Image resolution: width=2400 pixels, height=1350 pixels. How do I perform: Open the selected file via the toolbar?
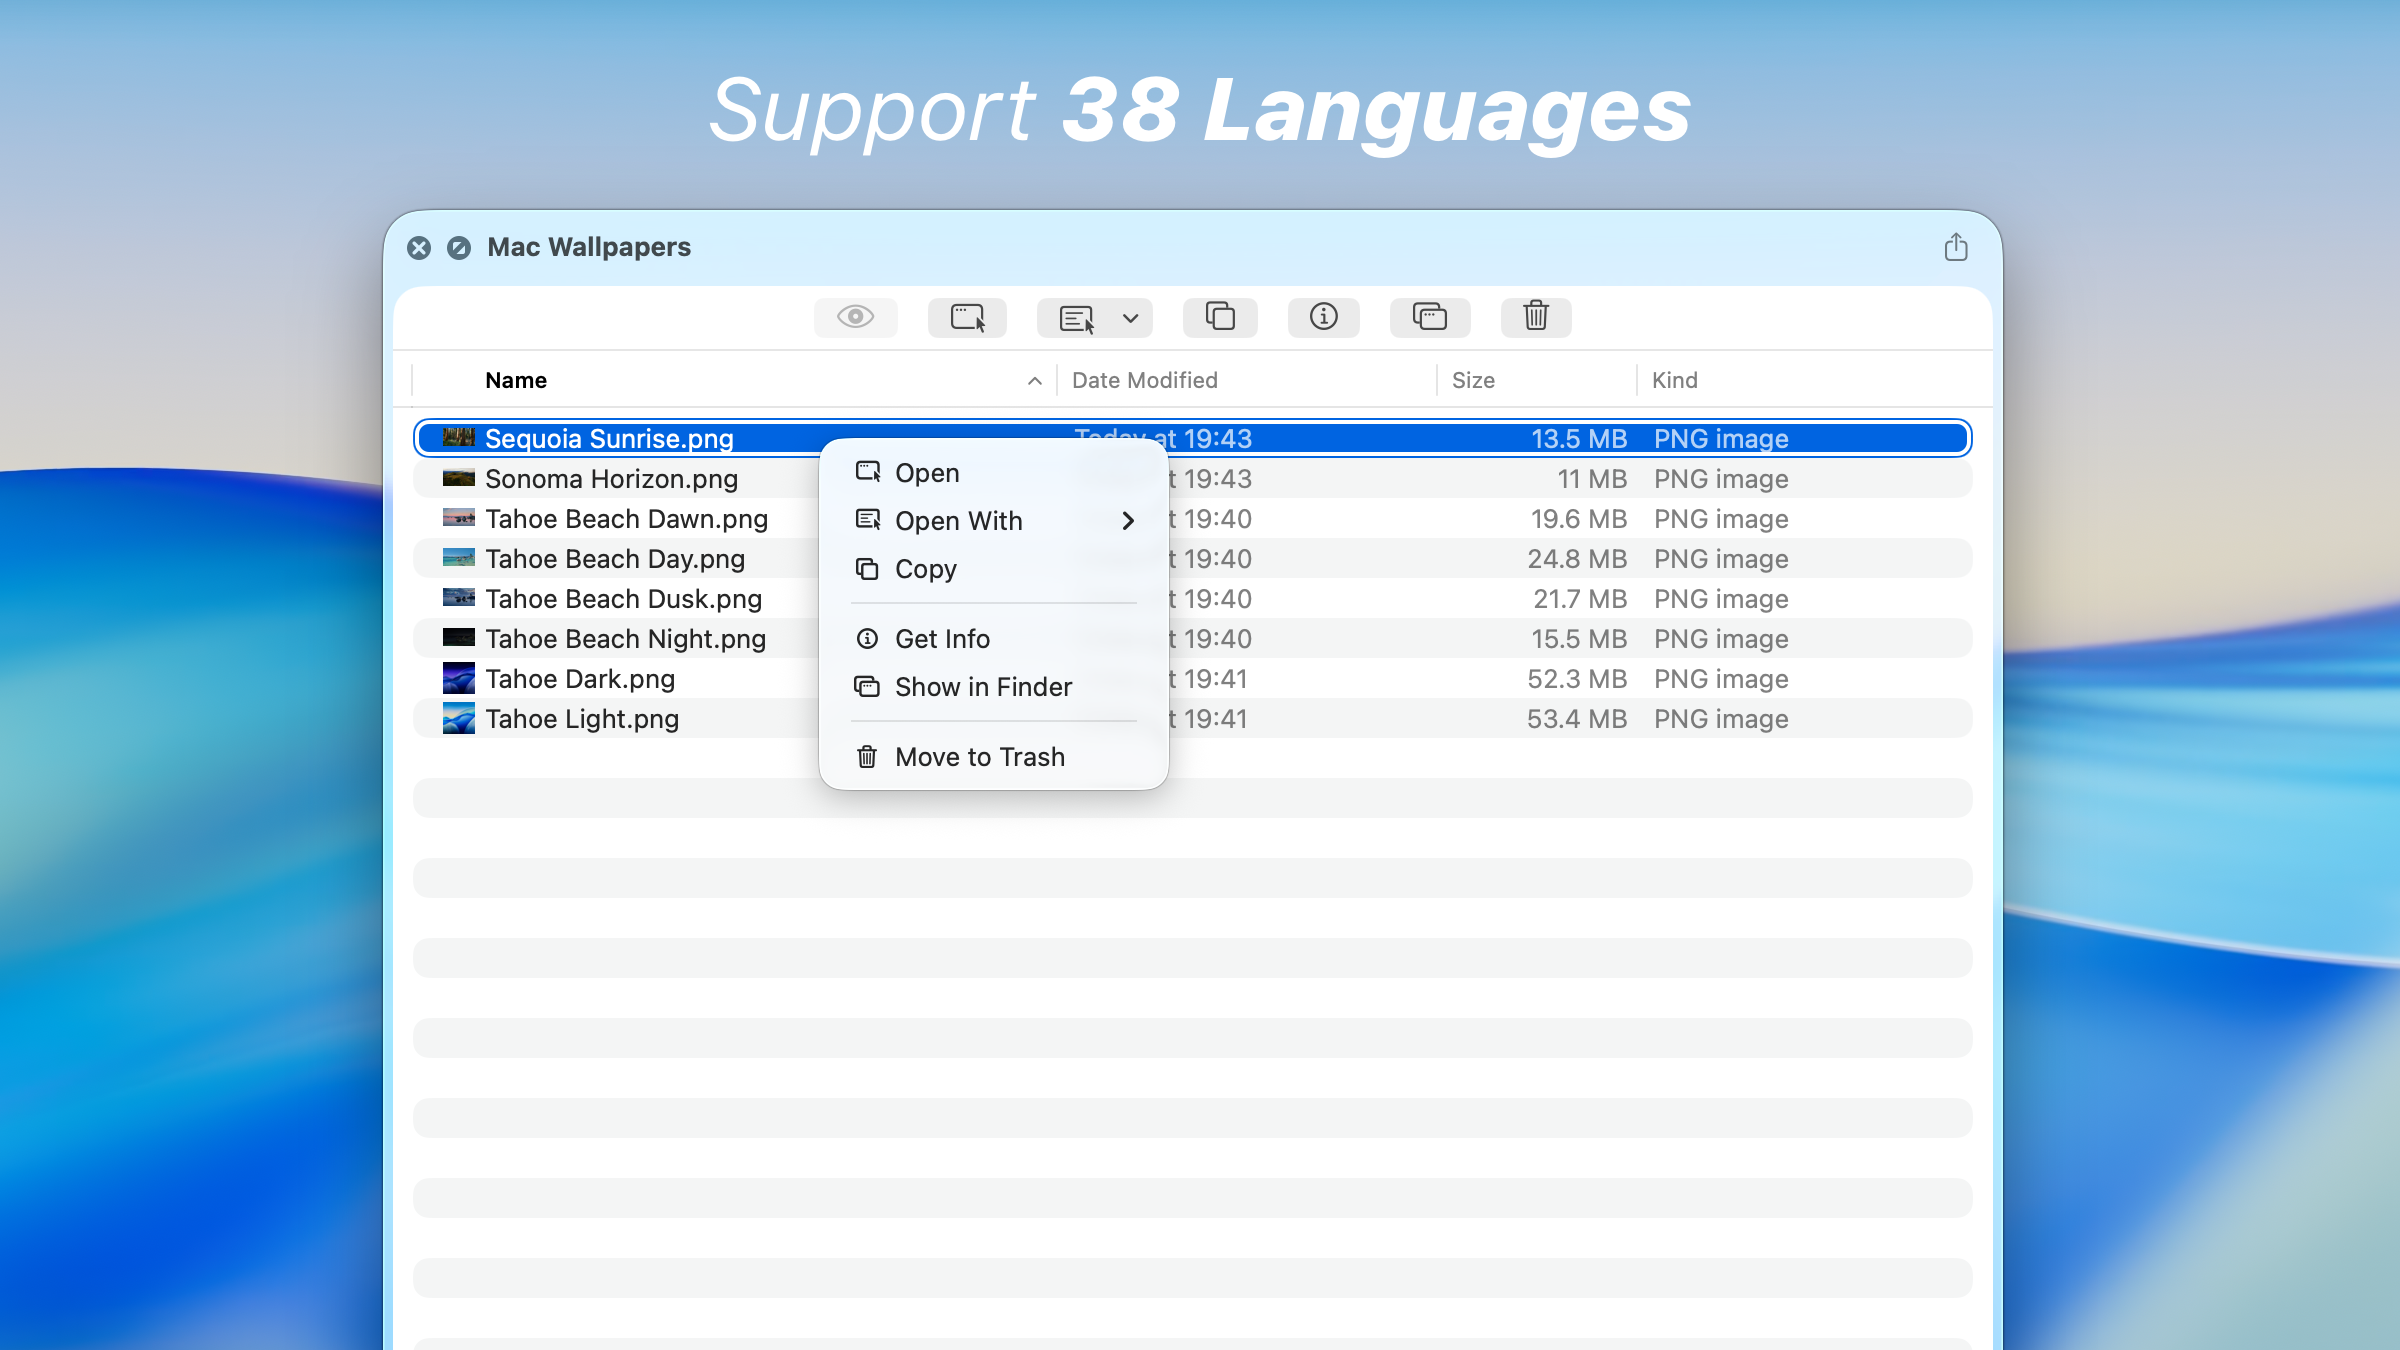[966, 317]
